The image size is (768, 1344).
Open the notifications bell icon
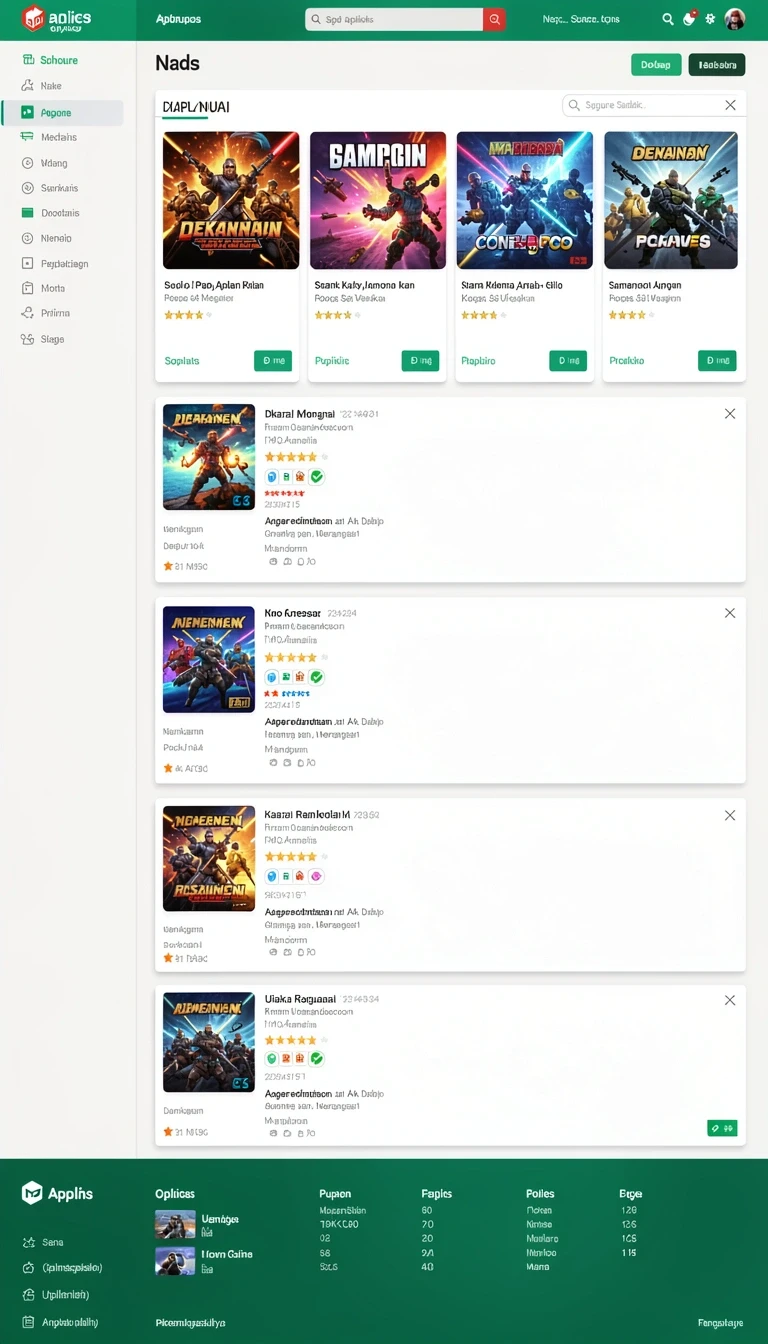click(x=689, y=19)
